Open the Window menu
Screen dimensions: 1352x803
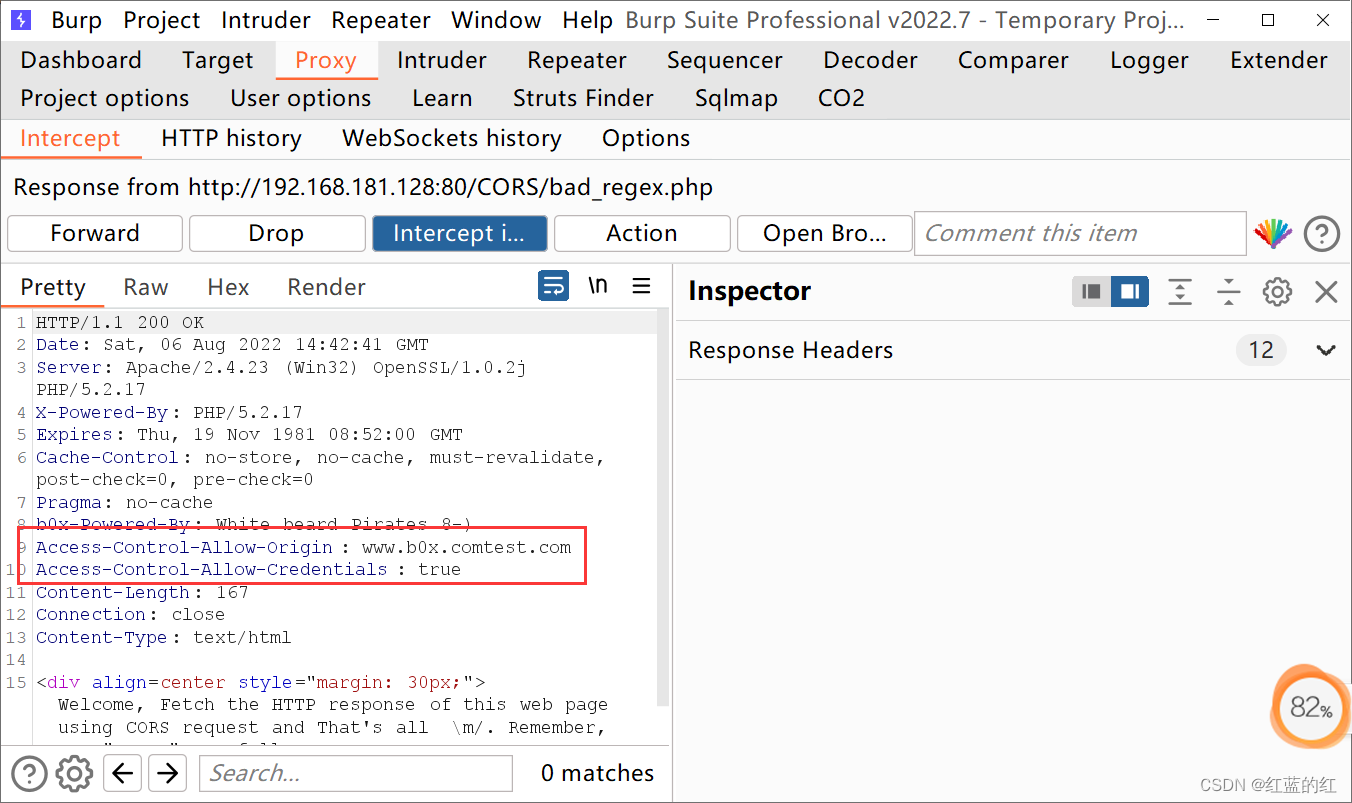(497, 20)
